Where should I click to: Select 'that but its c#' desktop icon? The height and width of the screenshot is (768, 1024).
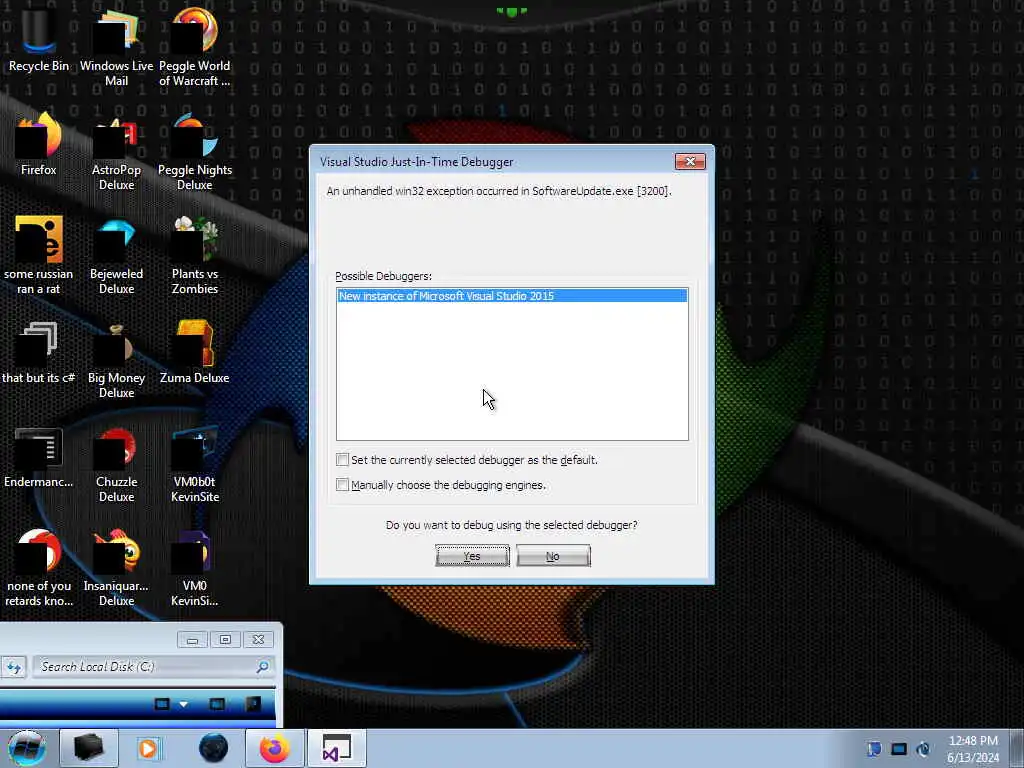[x=39, y=351]
